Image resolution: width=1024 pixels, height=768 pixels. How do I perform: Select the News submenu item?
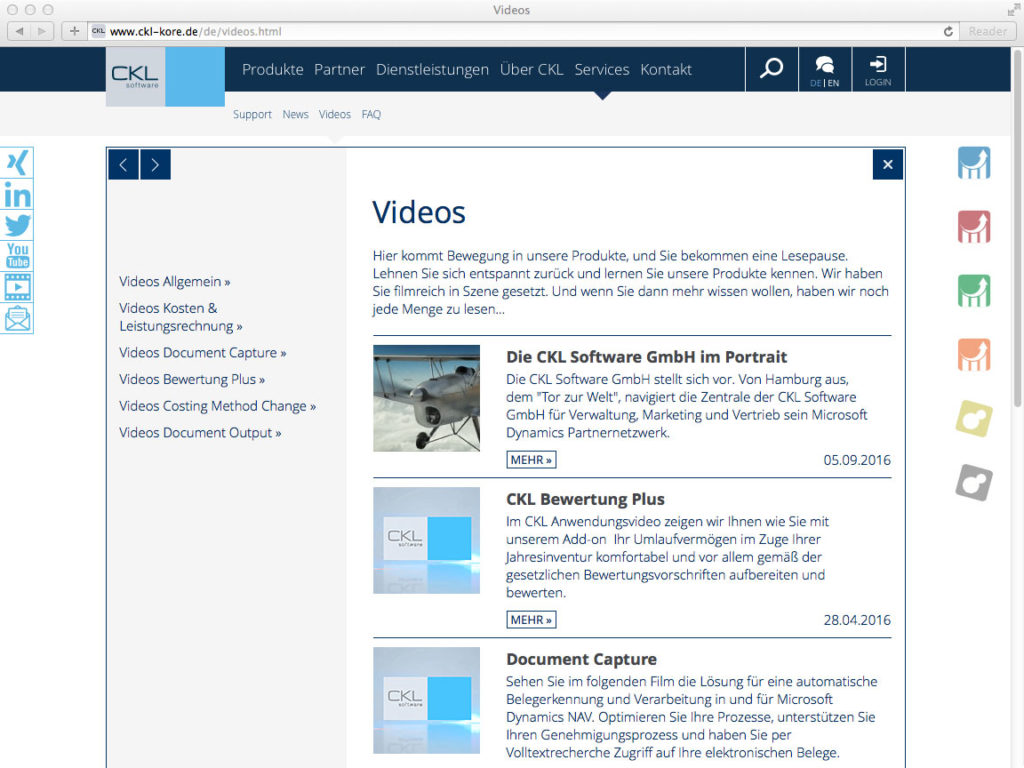coord(295,114)
